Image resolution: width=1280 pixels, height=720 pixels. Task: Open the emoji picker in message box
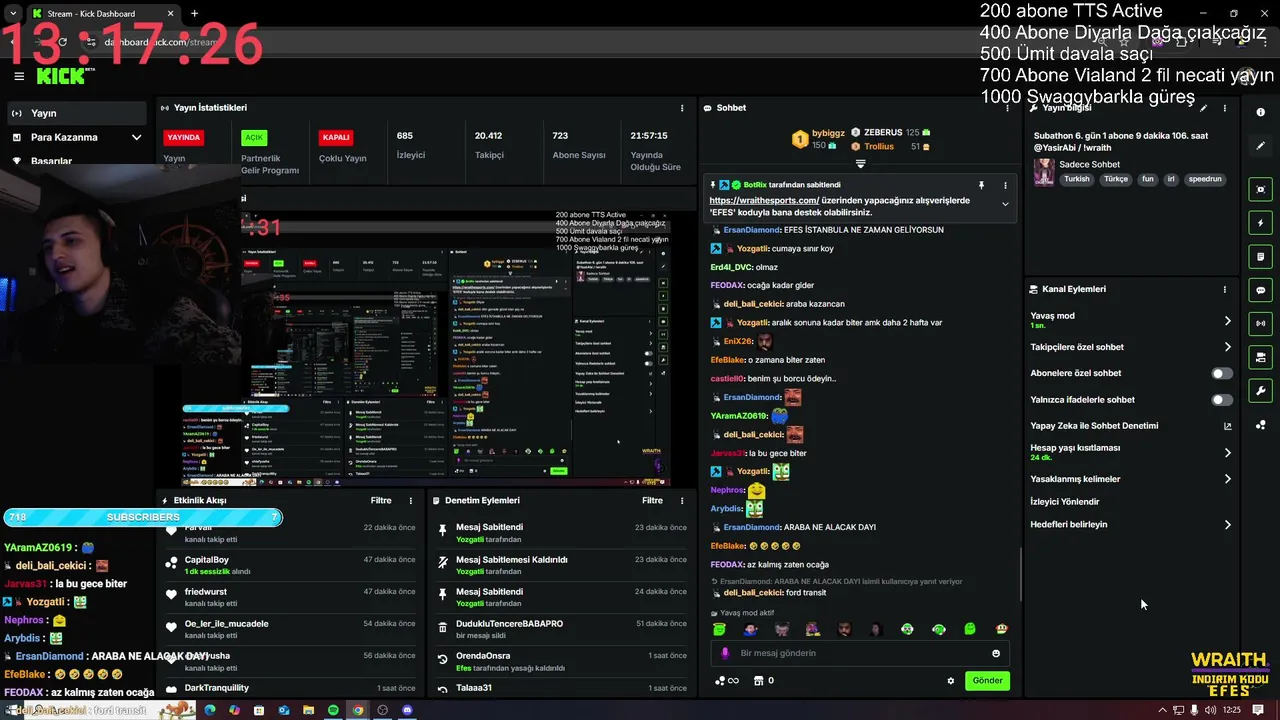point(996,653)
